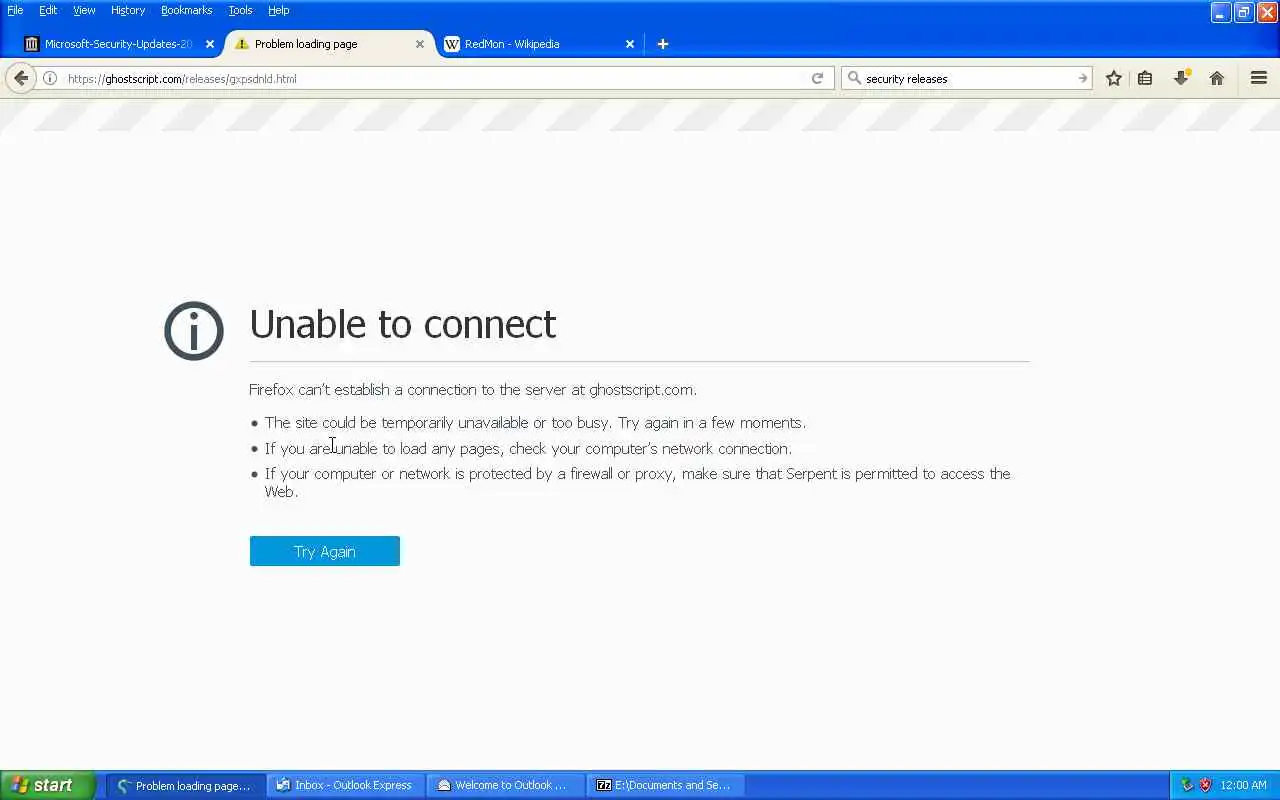
Task: Click the Unable to connect heading
Action: click(402, 324)
